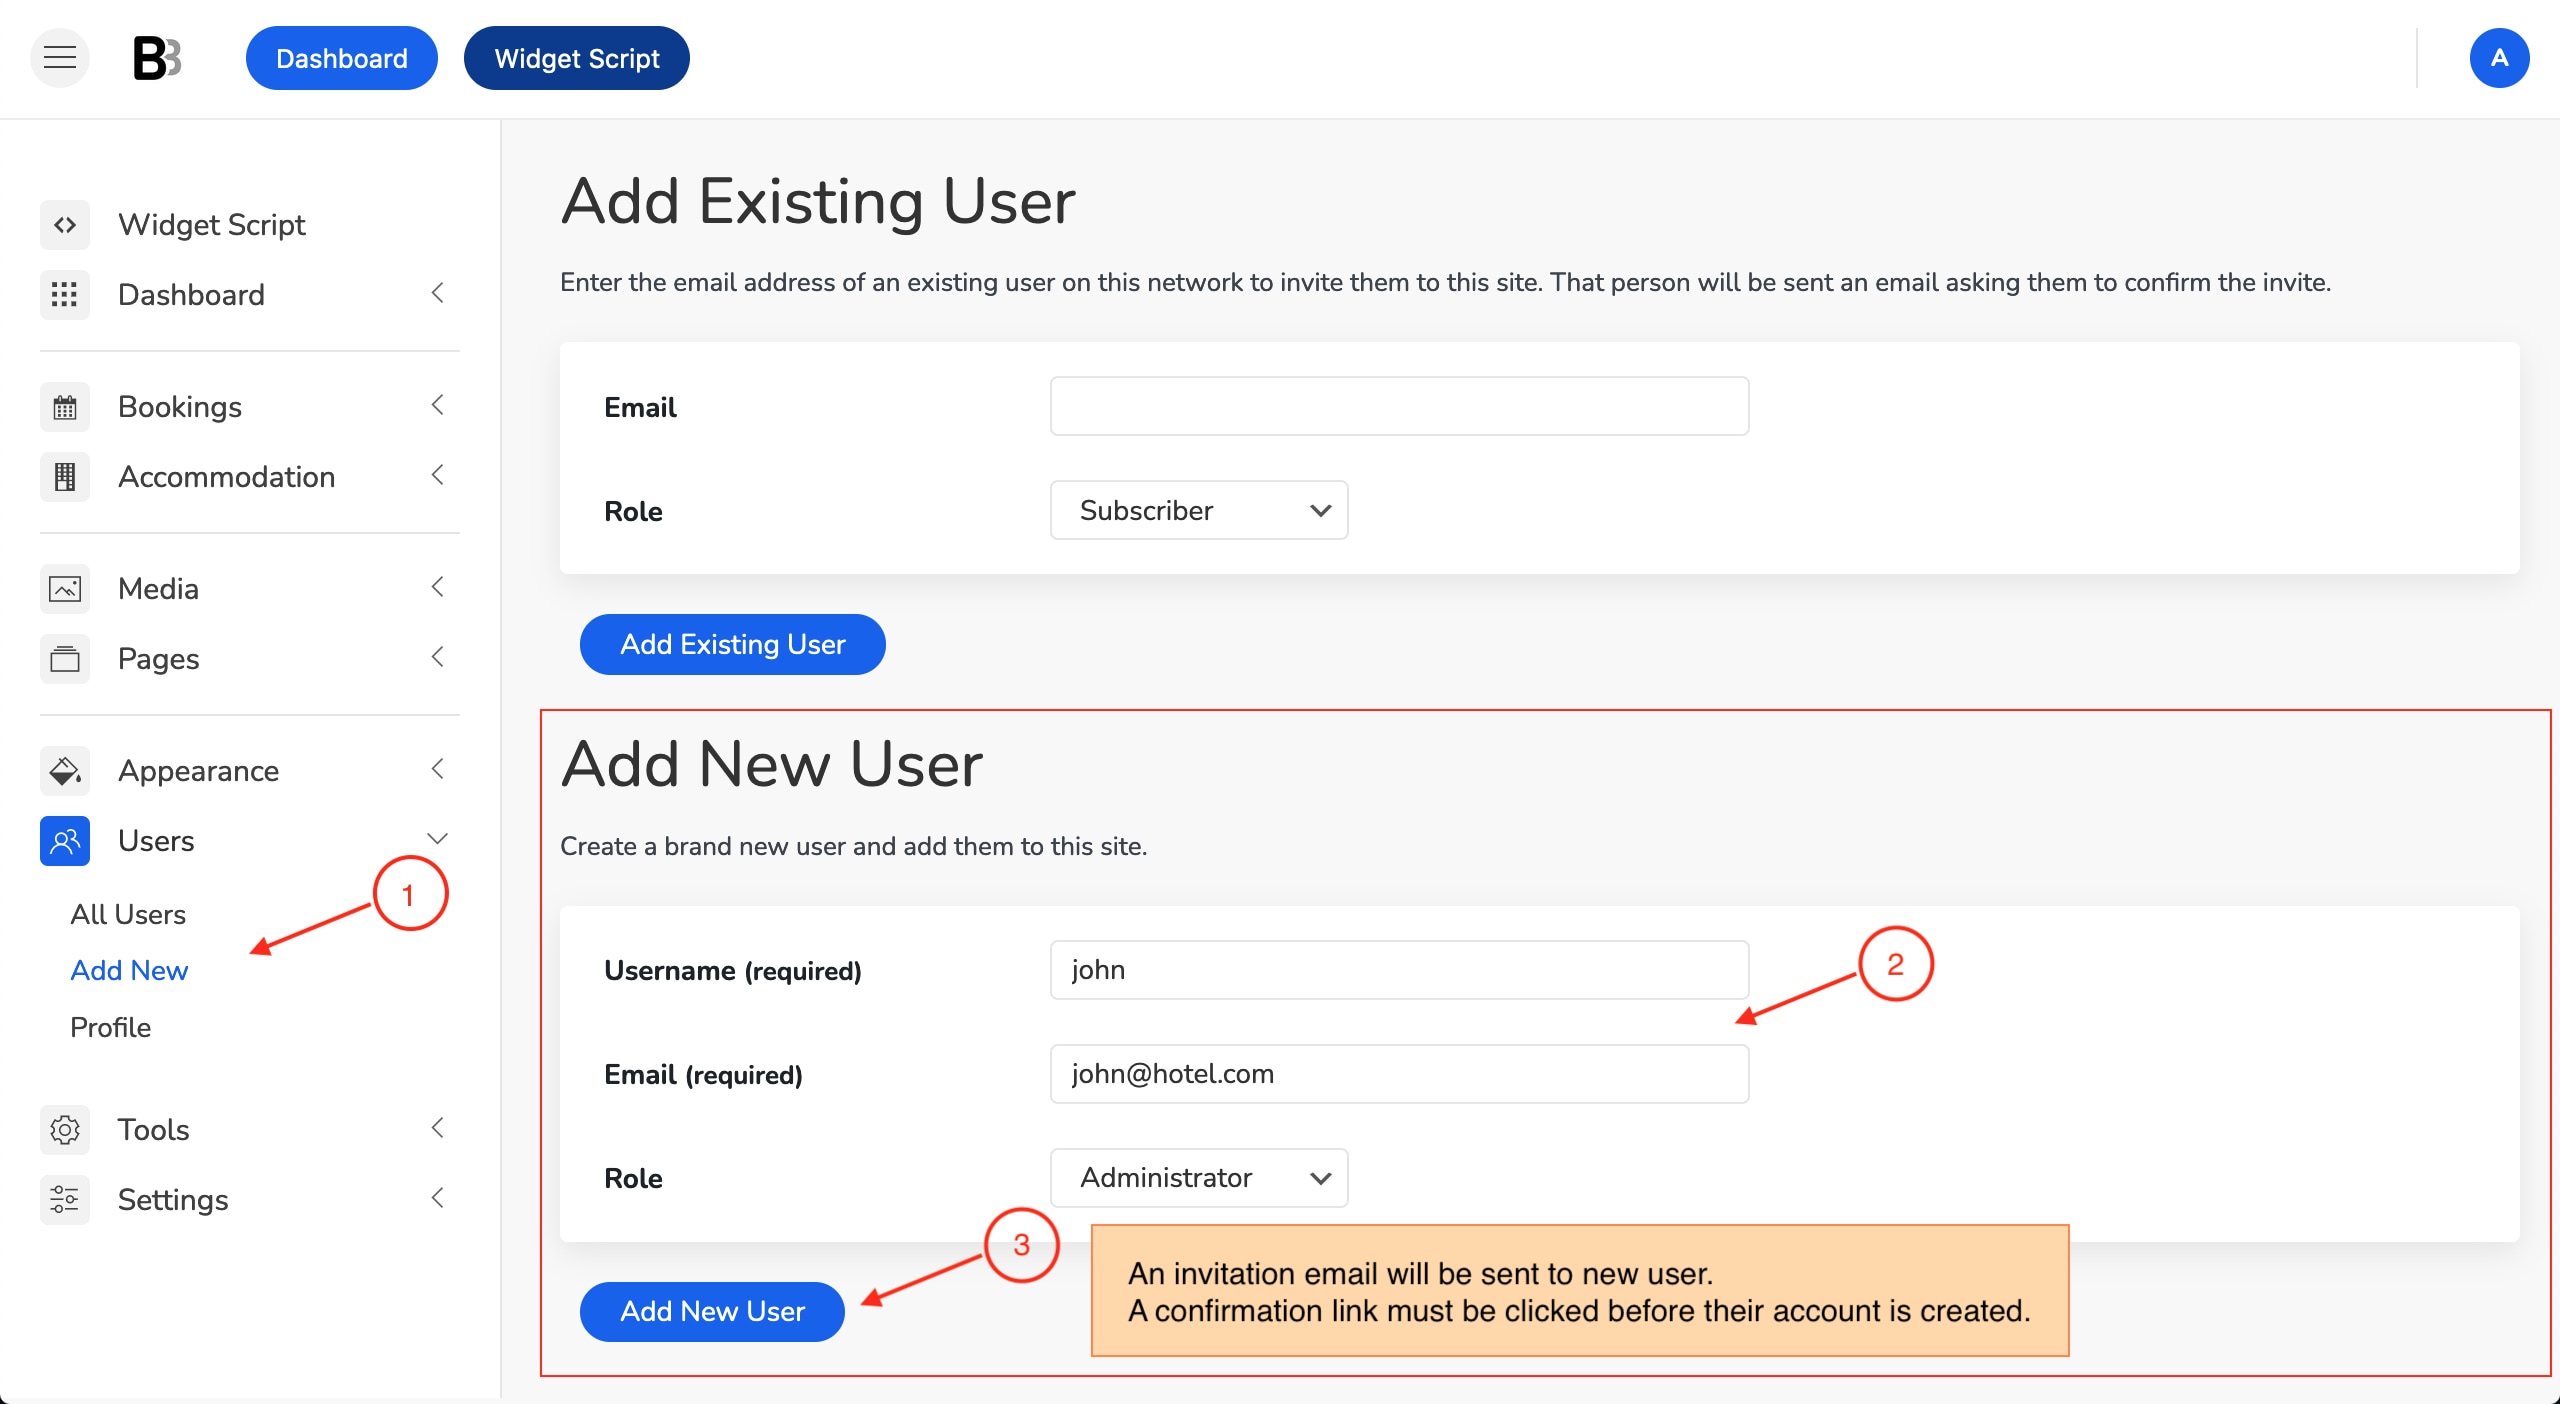This screenshot has height=1404, width=2560.
Task: Collapse the Users menu chevron
Action: pyautogui.click(x=437, y=839)
